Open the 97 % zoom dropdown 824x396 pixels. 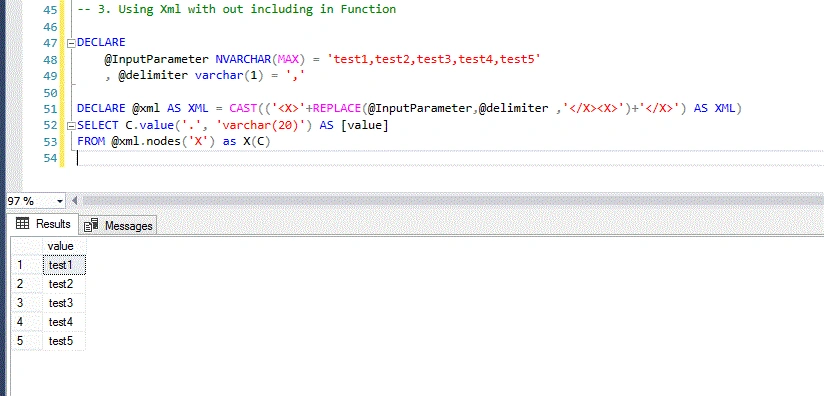[60, 201]
